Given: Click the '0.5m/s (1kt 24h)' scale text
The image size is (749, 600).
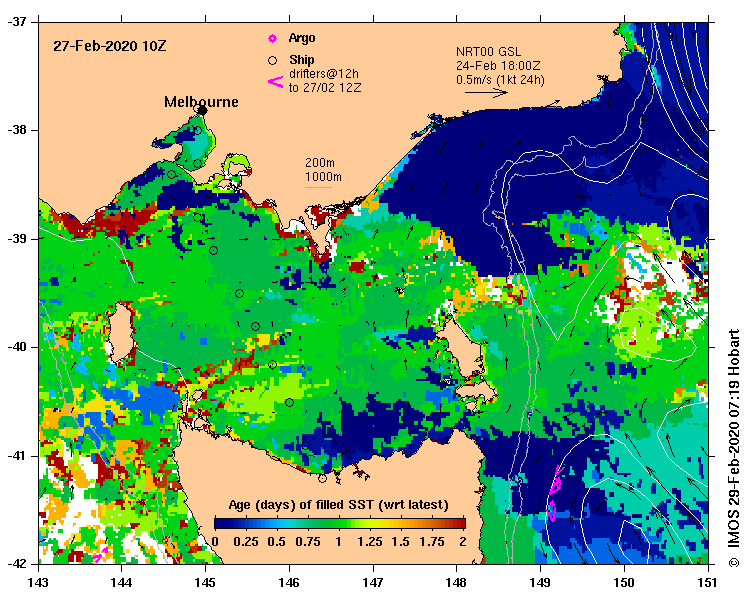Looking at the screenshot, I should tap(500, 80).
